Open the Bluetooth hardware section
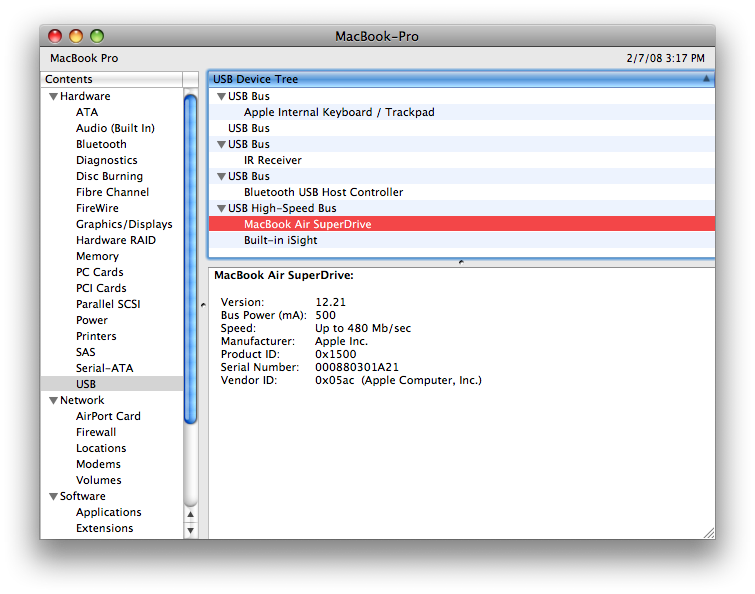The width and height of the screenshot is (755, 594). (101, 144)
